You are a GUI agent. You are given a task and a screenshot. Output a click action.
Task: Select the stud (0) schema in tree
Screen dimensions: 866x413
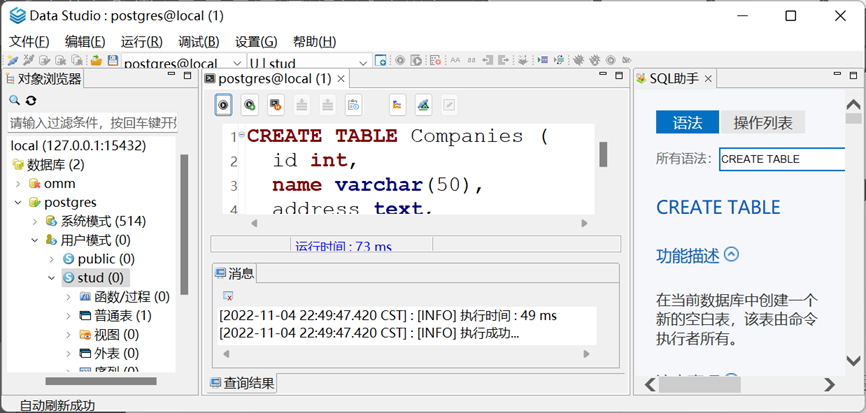click(x=95, y=278)
